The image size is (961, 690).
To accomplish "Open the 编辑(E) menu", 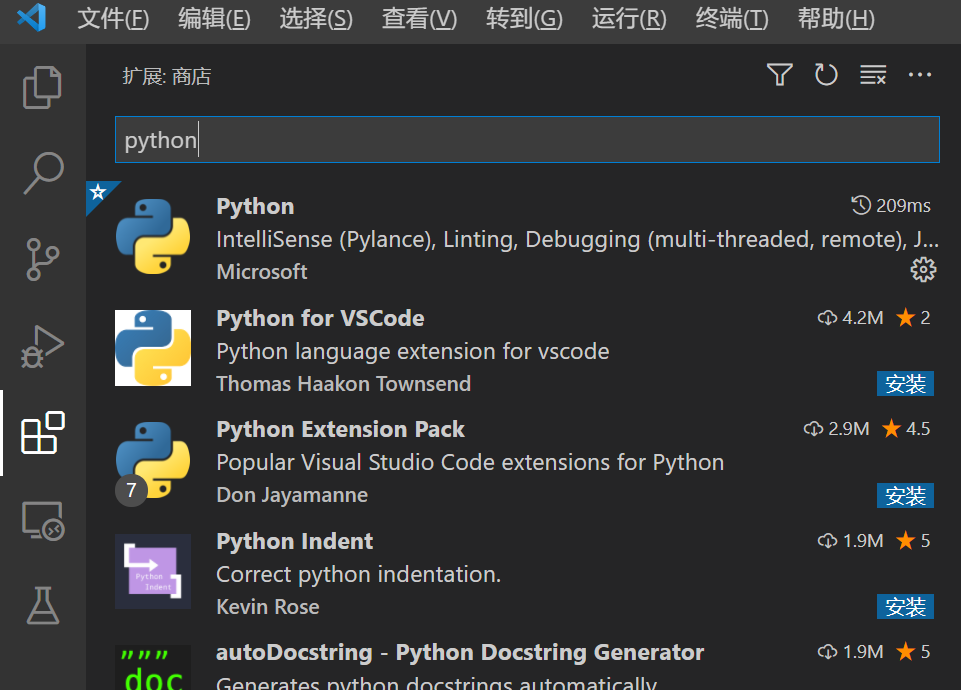I will tap(215, 19).
